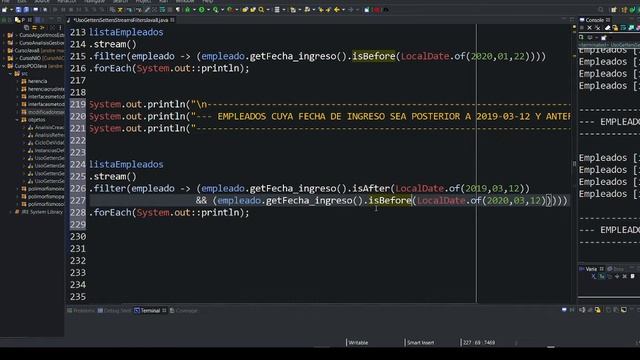640x360 pixels.
Task: Select the herencia package
Action: [38, 81]
